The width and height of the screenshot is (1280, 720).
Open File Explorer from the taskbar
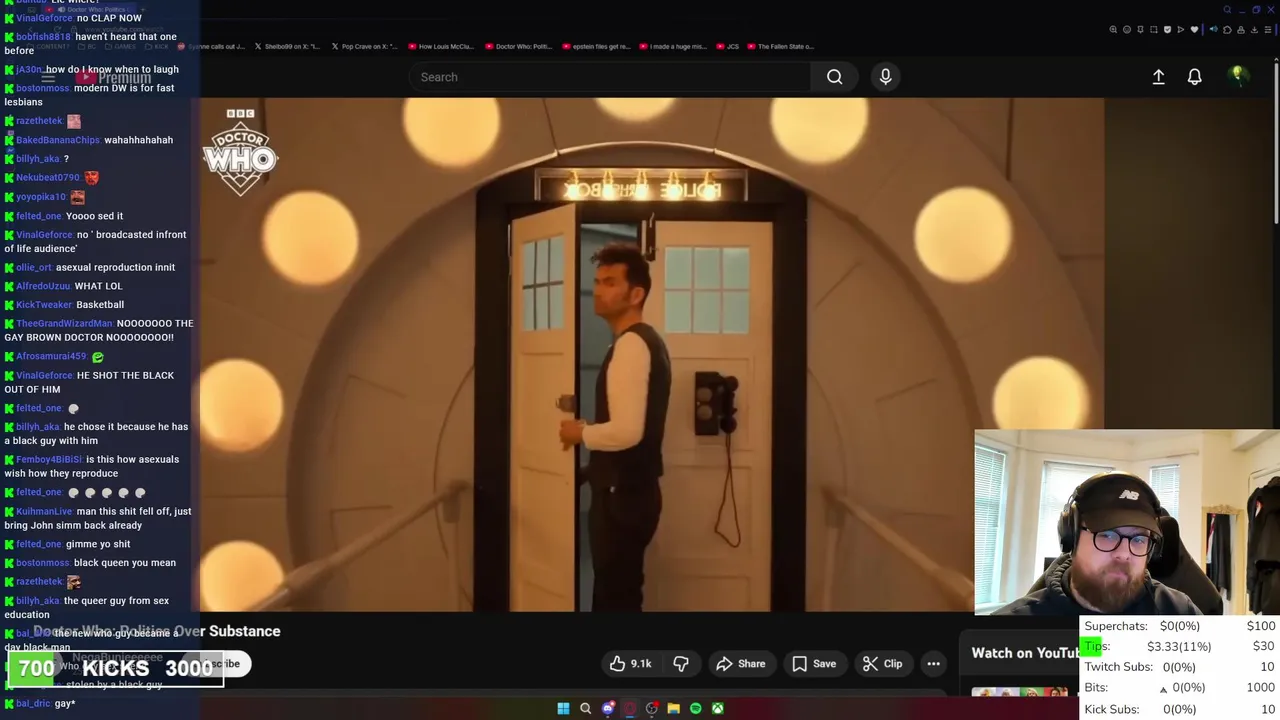673,708
